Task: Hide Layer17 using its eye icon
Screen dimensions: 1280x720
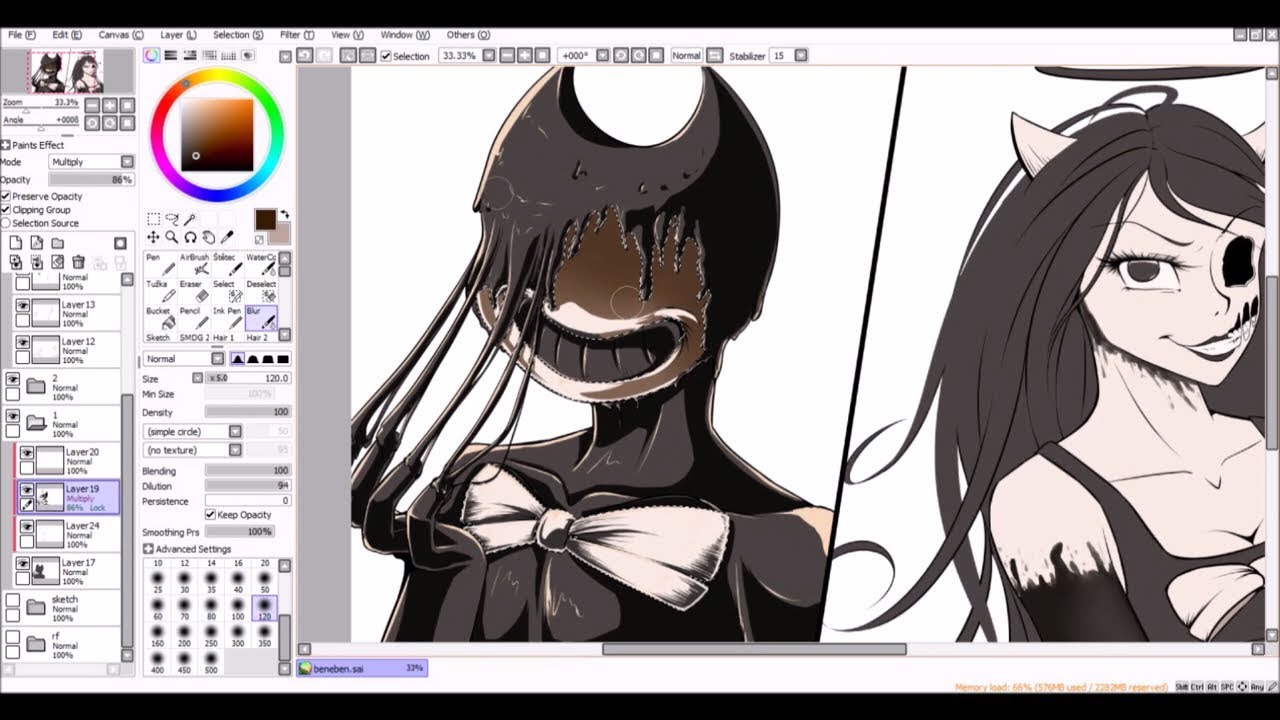Action: click(x=22, y=563)
